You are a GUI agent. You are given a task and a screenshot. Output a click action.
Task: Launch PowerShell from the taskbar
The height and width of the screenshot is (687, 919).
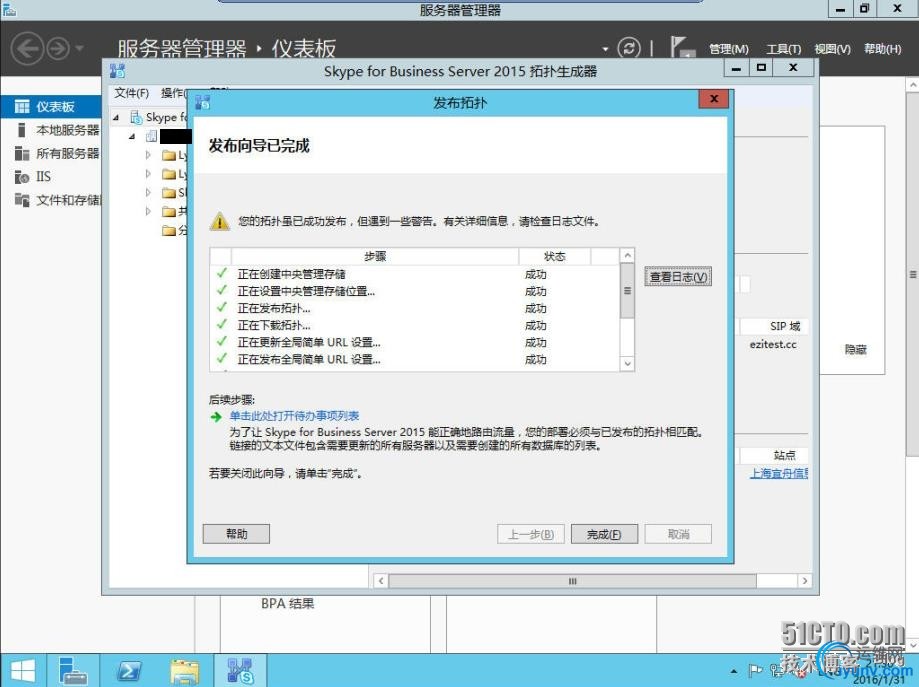[128, 671]
